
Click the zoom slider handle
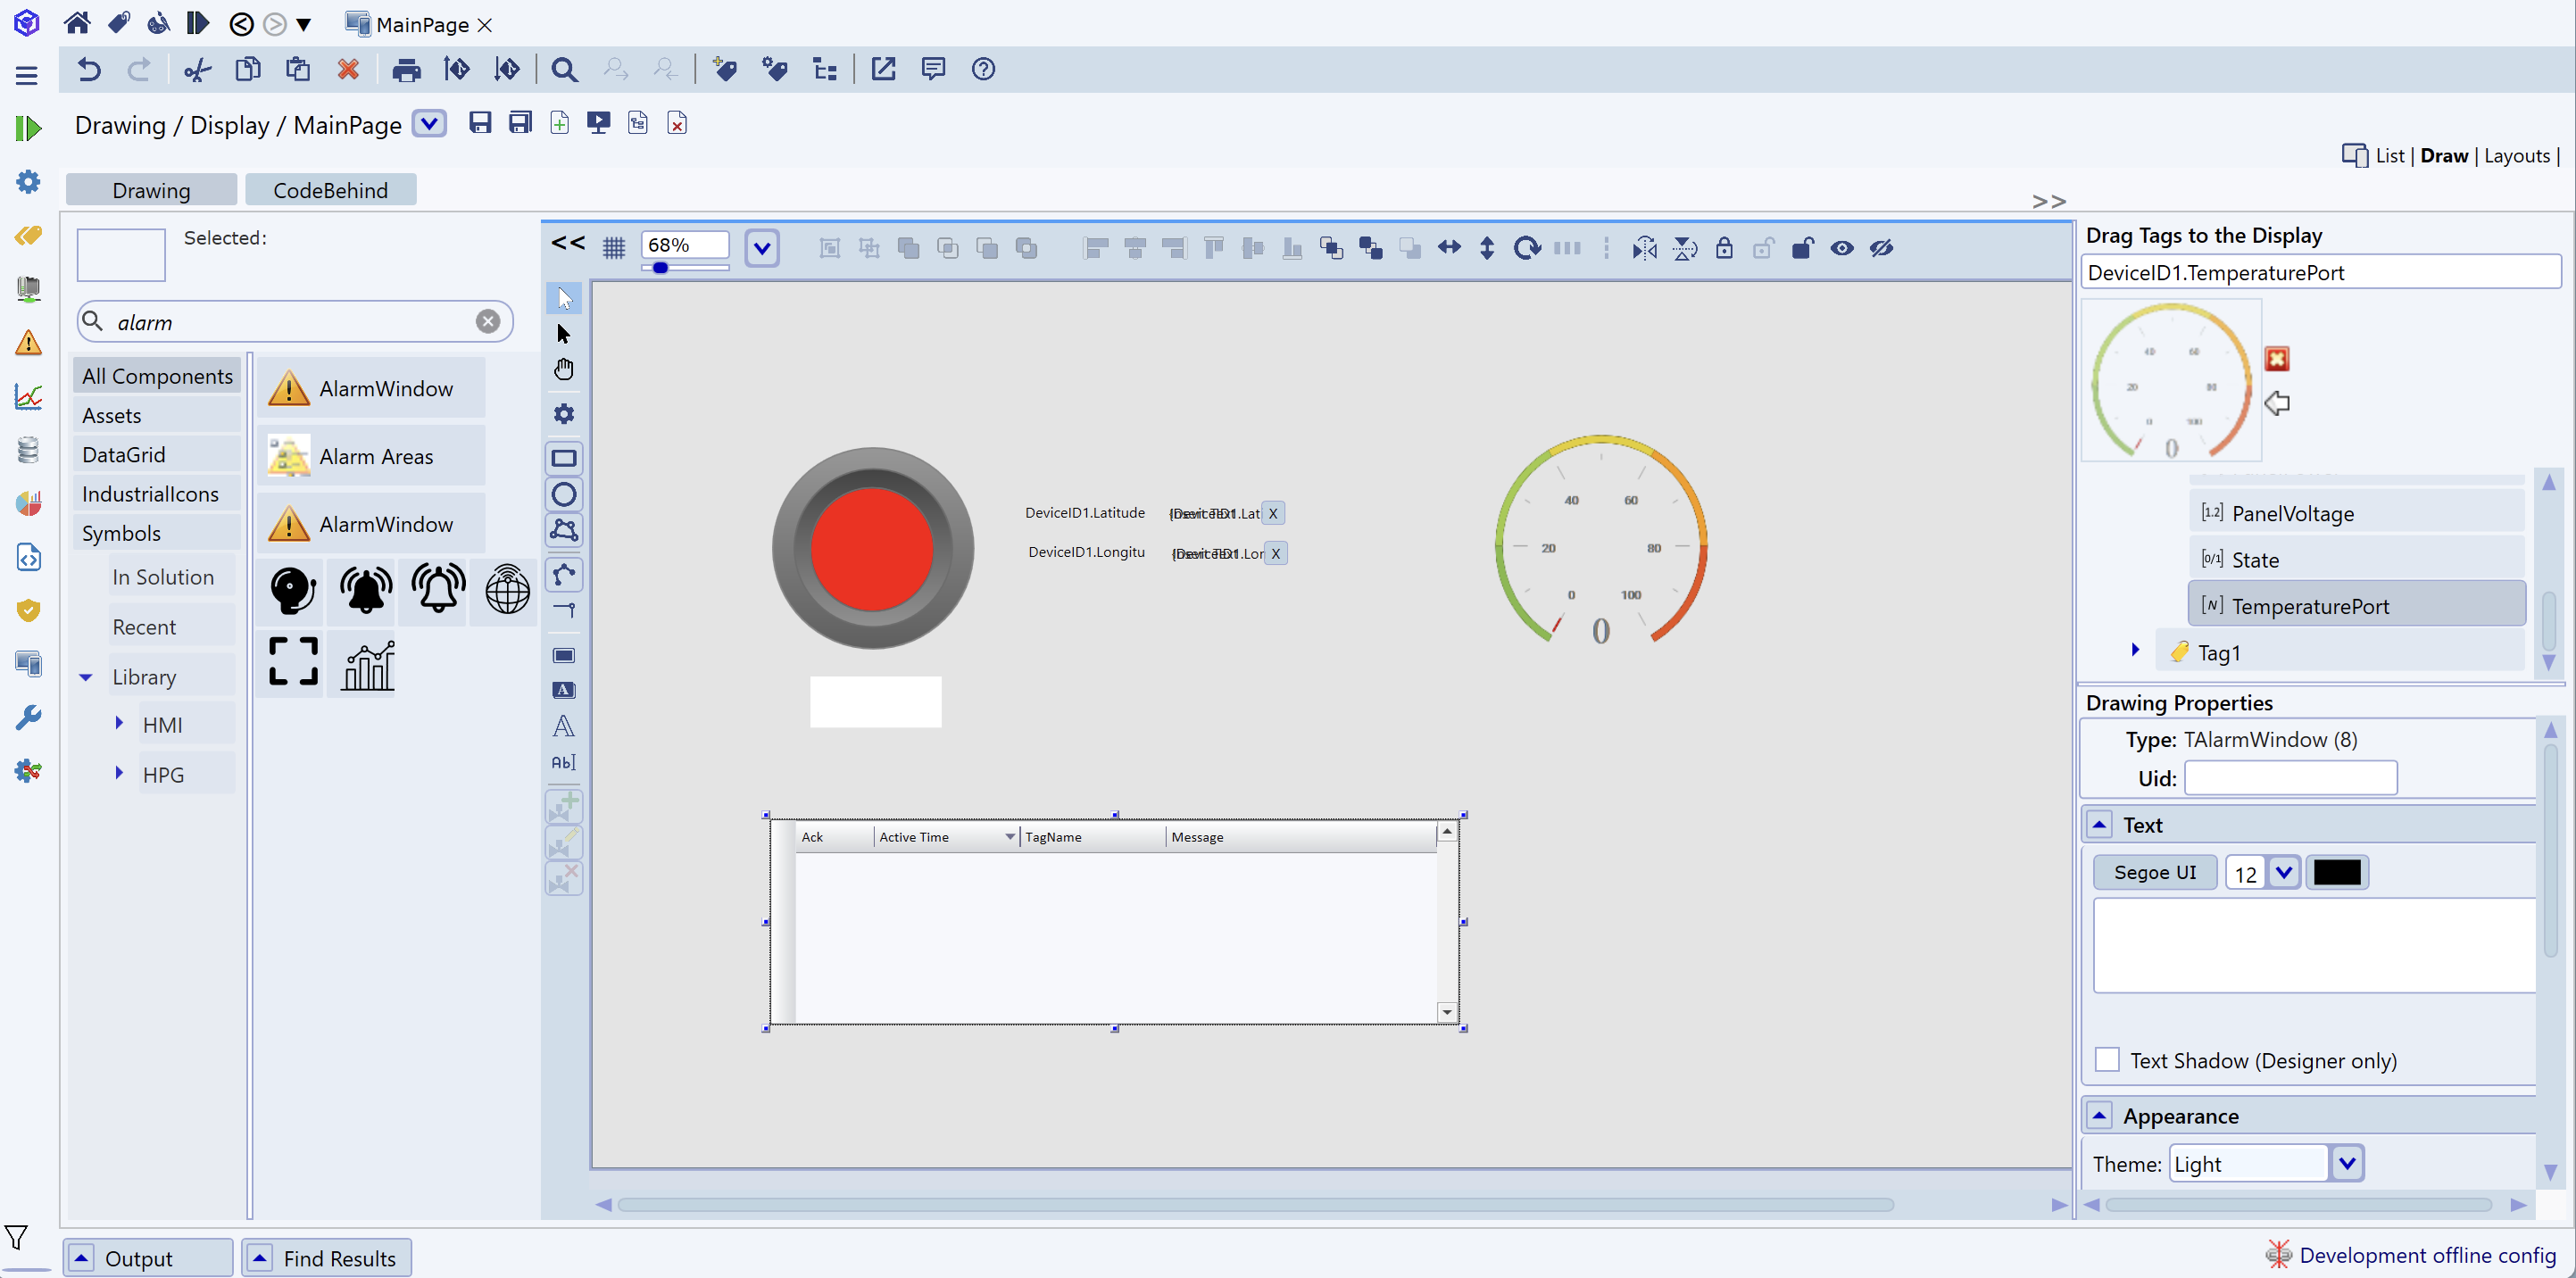(660, 268)
